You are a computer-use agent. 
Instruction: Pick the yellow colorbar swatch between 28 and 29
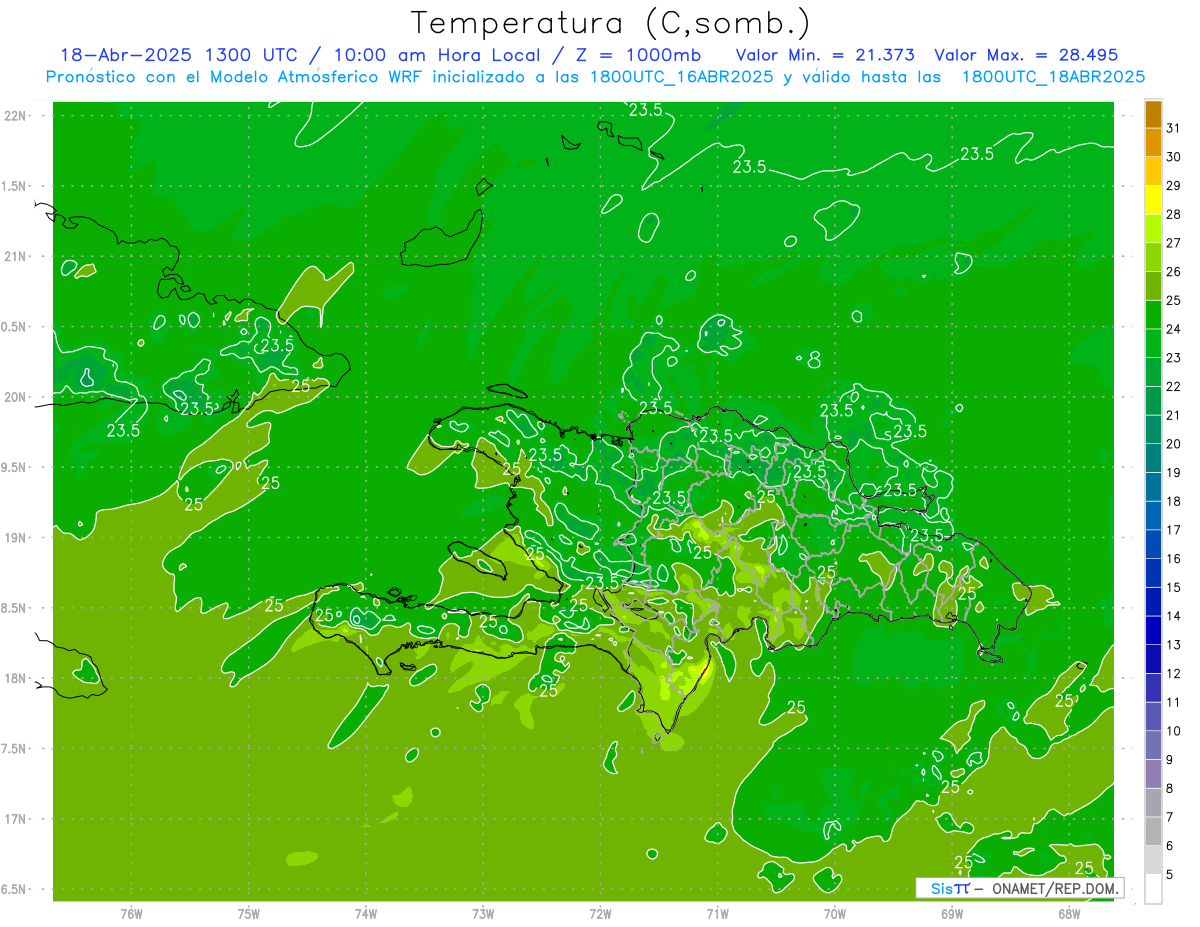click(1153, 200)
